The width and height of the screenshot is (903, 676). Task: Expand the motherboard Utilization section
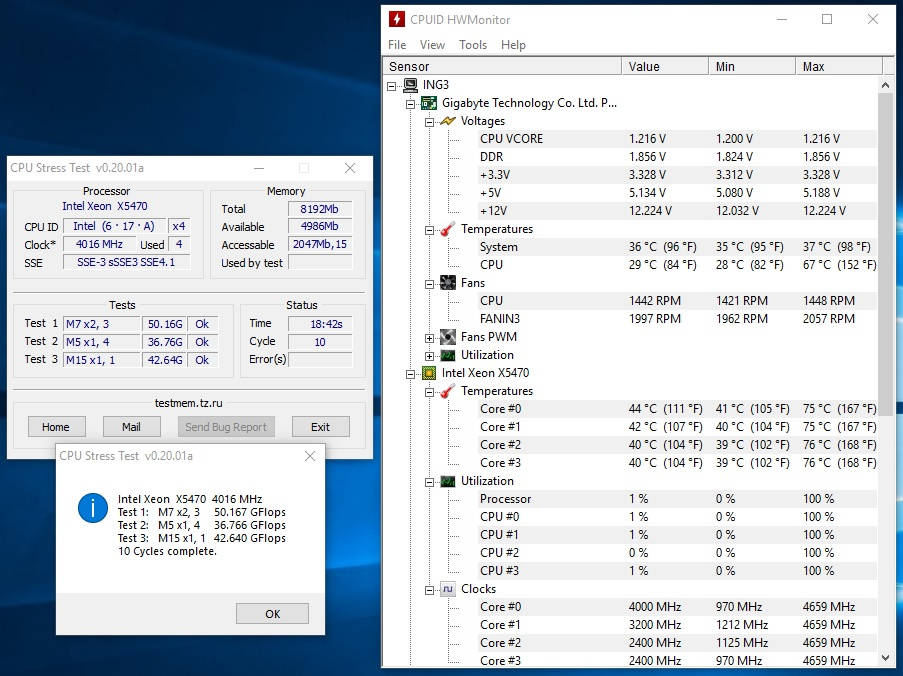click(x=429, y=356)
